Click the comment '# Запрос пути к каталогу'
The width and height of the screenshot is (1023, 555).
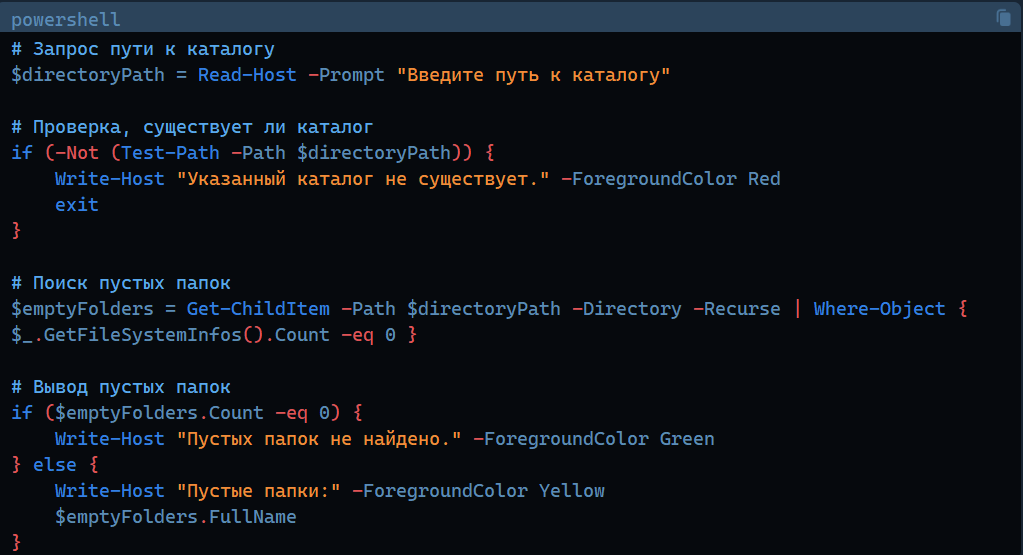pyautogui.click(x=143, y=49)
